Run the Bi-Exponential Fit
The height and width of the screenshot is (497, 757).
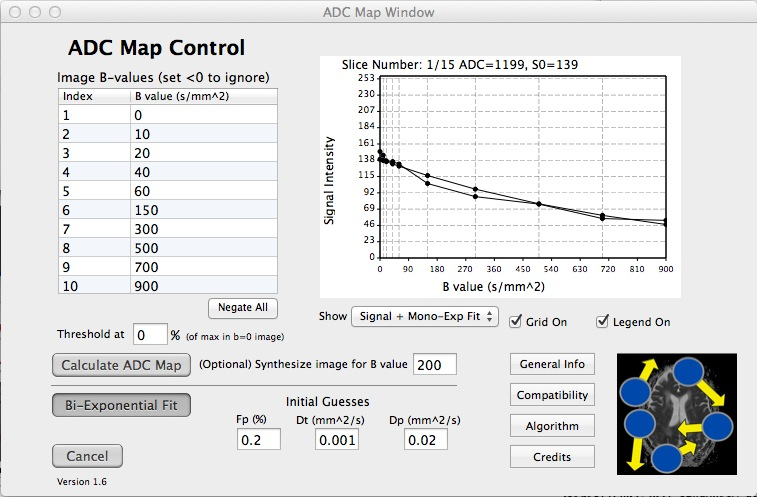tap(121, 405)
